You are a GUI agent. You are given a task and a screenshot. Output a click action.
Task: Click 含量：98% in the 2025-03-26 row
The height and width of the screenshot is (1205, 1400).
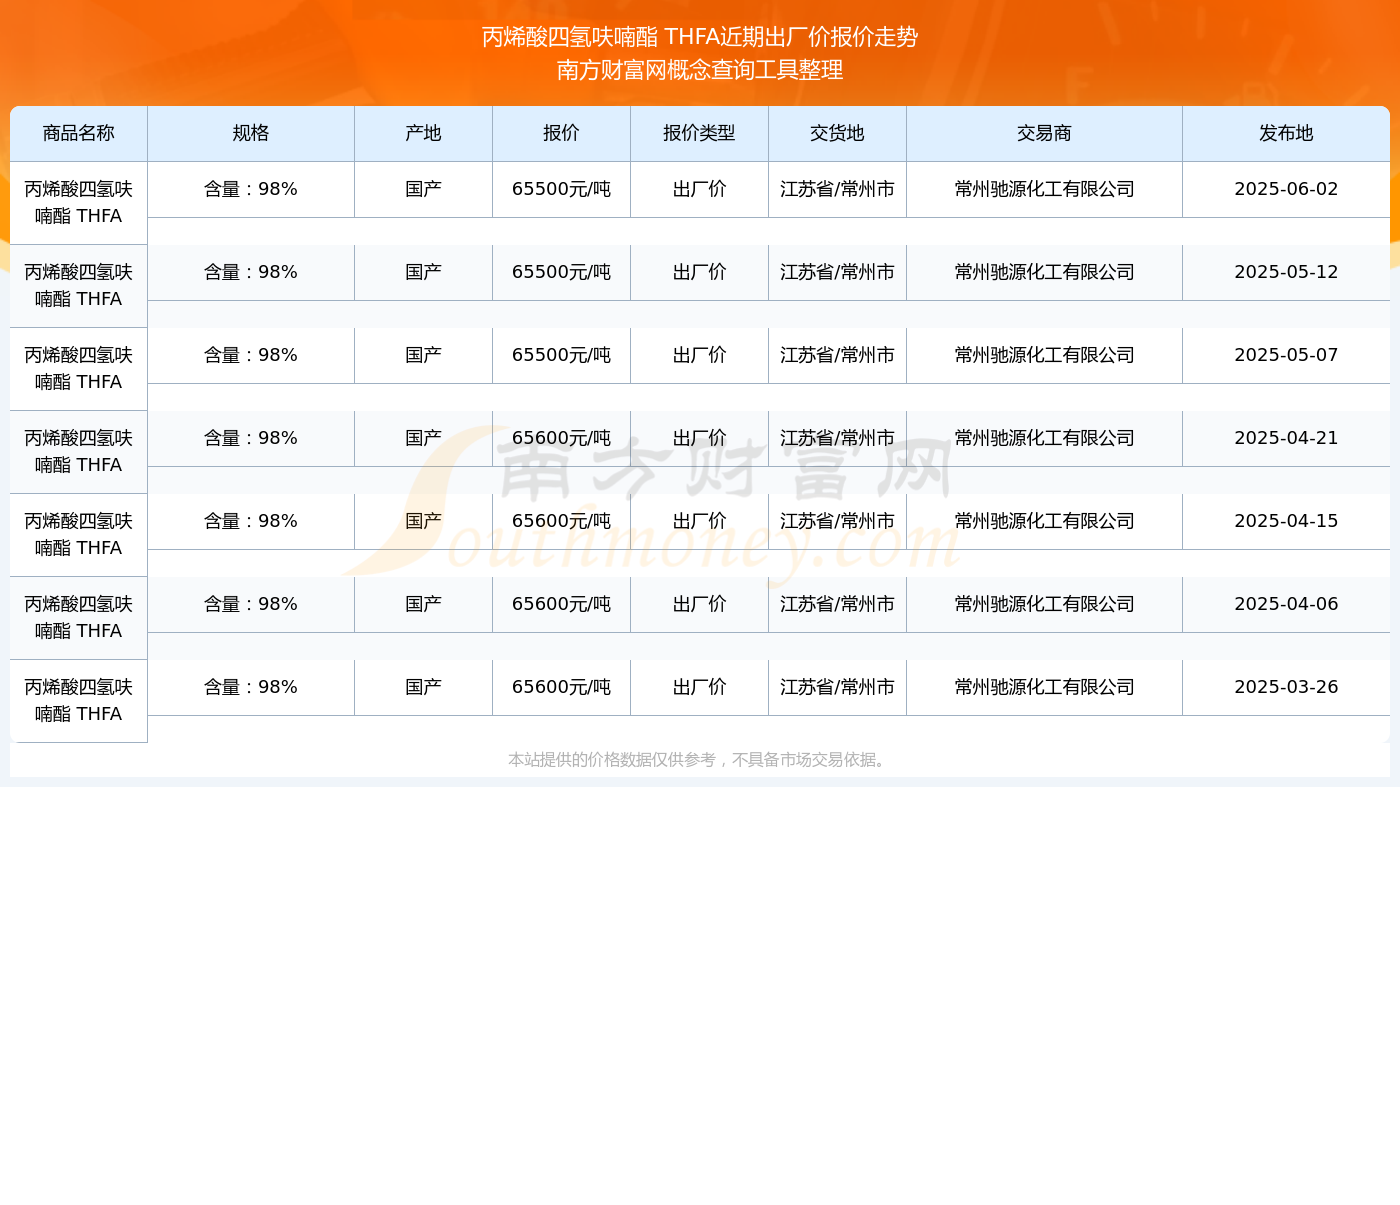pyautogui.click(x=251, y=687)
